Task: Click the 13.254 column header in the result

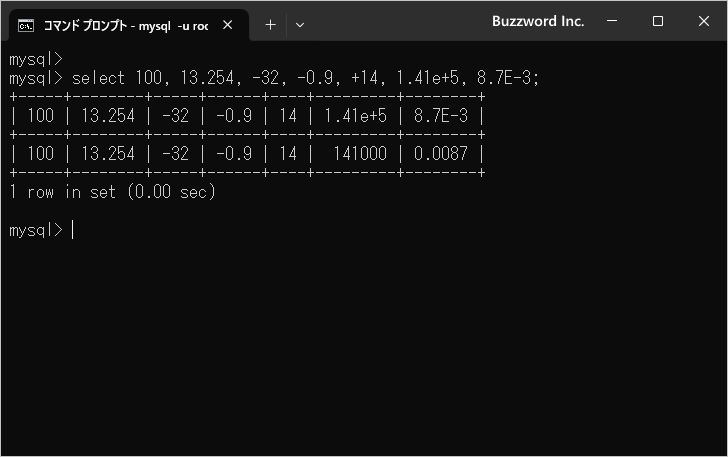Action: pos(108,116)
